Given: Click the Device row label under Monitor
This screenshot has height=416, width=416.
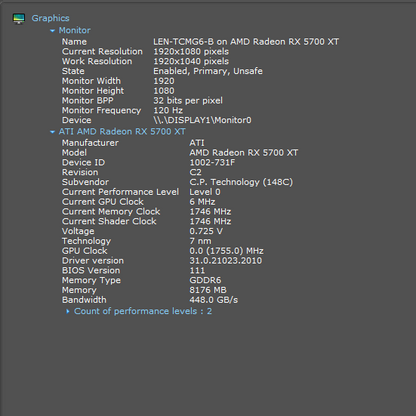Looking at the screenshot, I should (76, 120).
